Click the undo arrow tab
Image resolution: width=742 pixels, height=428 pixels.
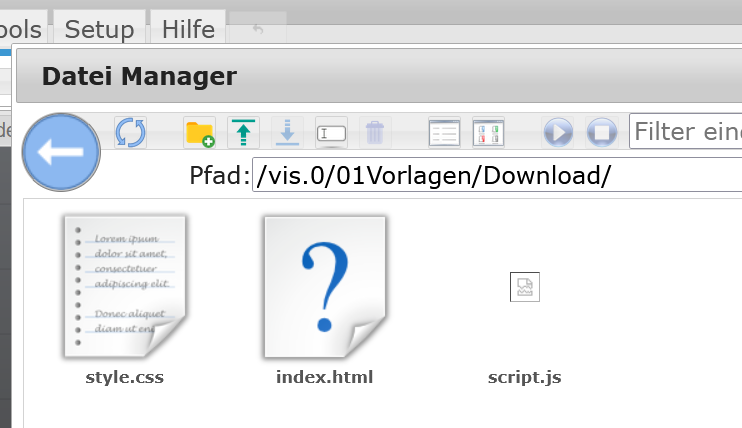[258, 29]
